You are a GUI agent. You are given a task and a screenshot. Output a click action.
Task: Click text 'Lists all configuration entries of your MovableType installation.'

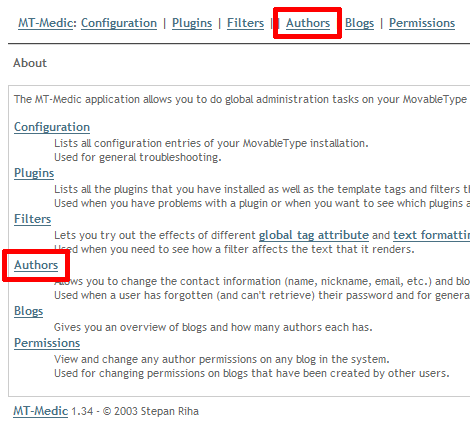[x=211, y=143]
